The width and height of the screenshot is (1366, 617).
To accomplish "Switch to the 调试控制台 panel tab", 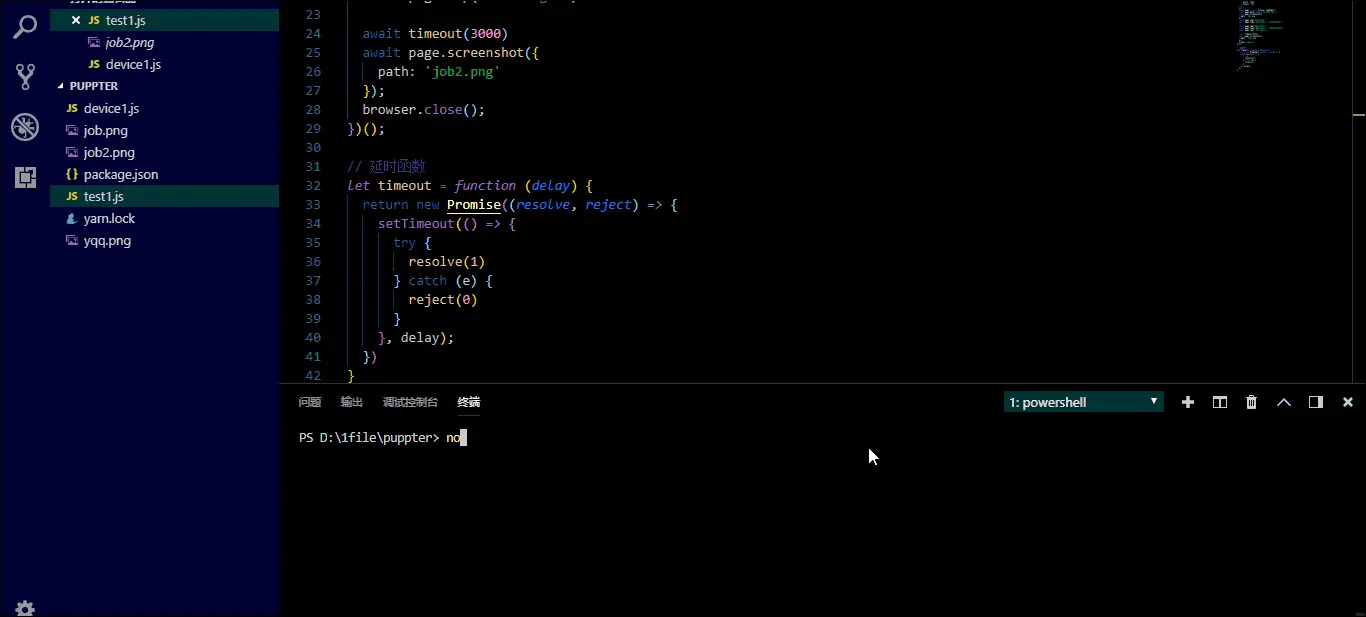I will pyautogui.click(x=410, y=402).
